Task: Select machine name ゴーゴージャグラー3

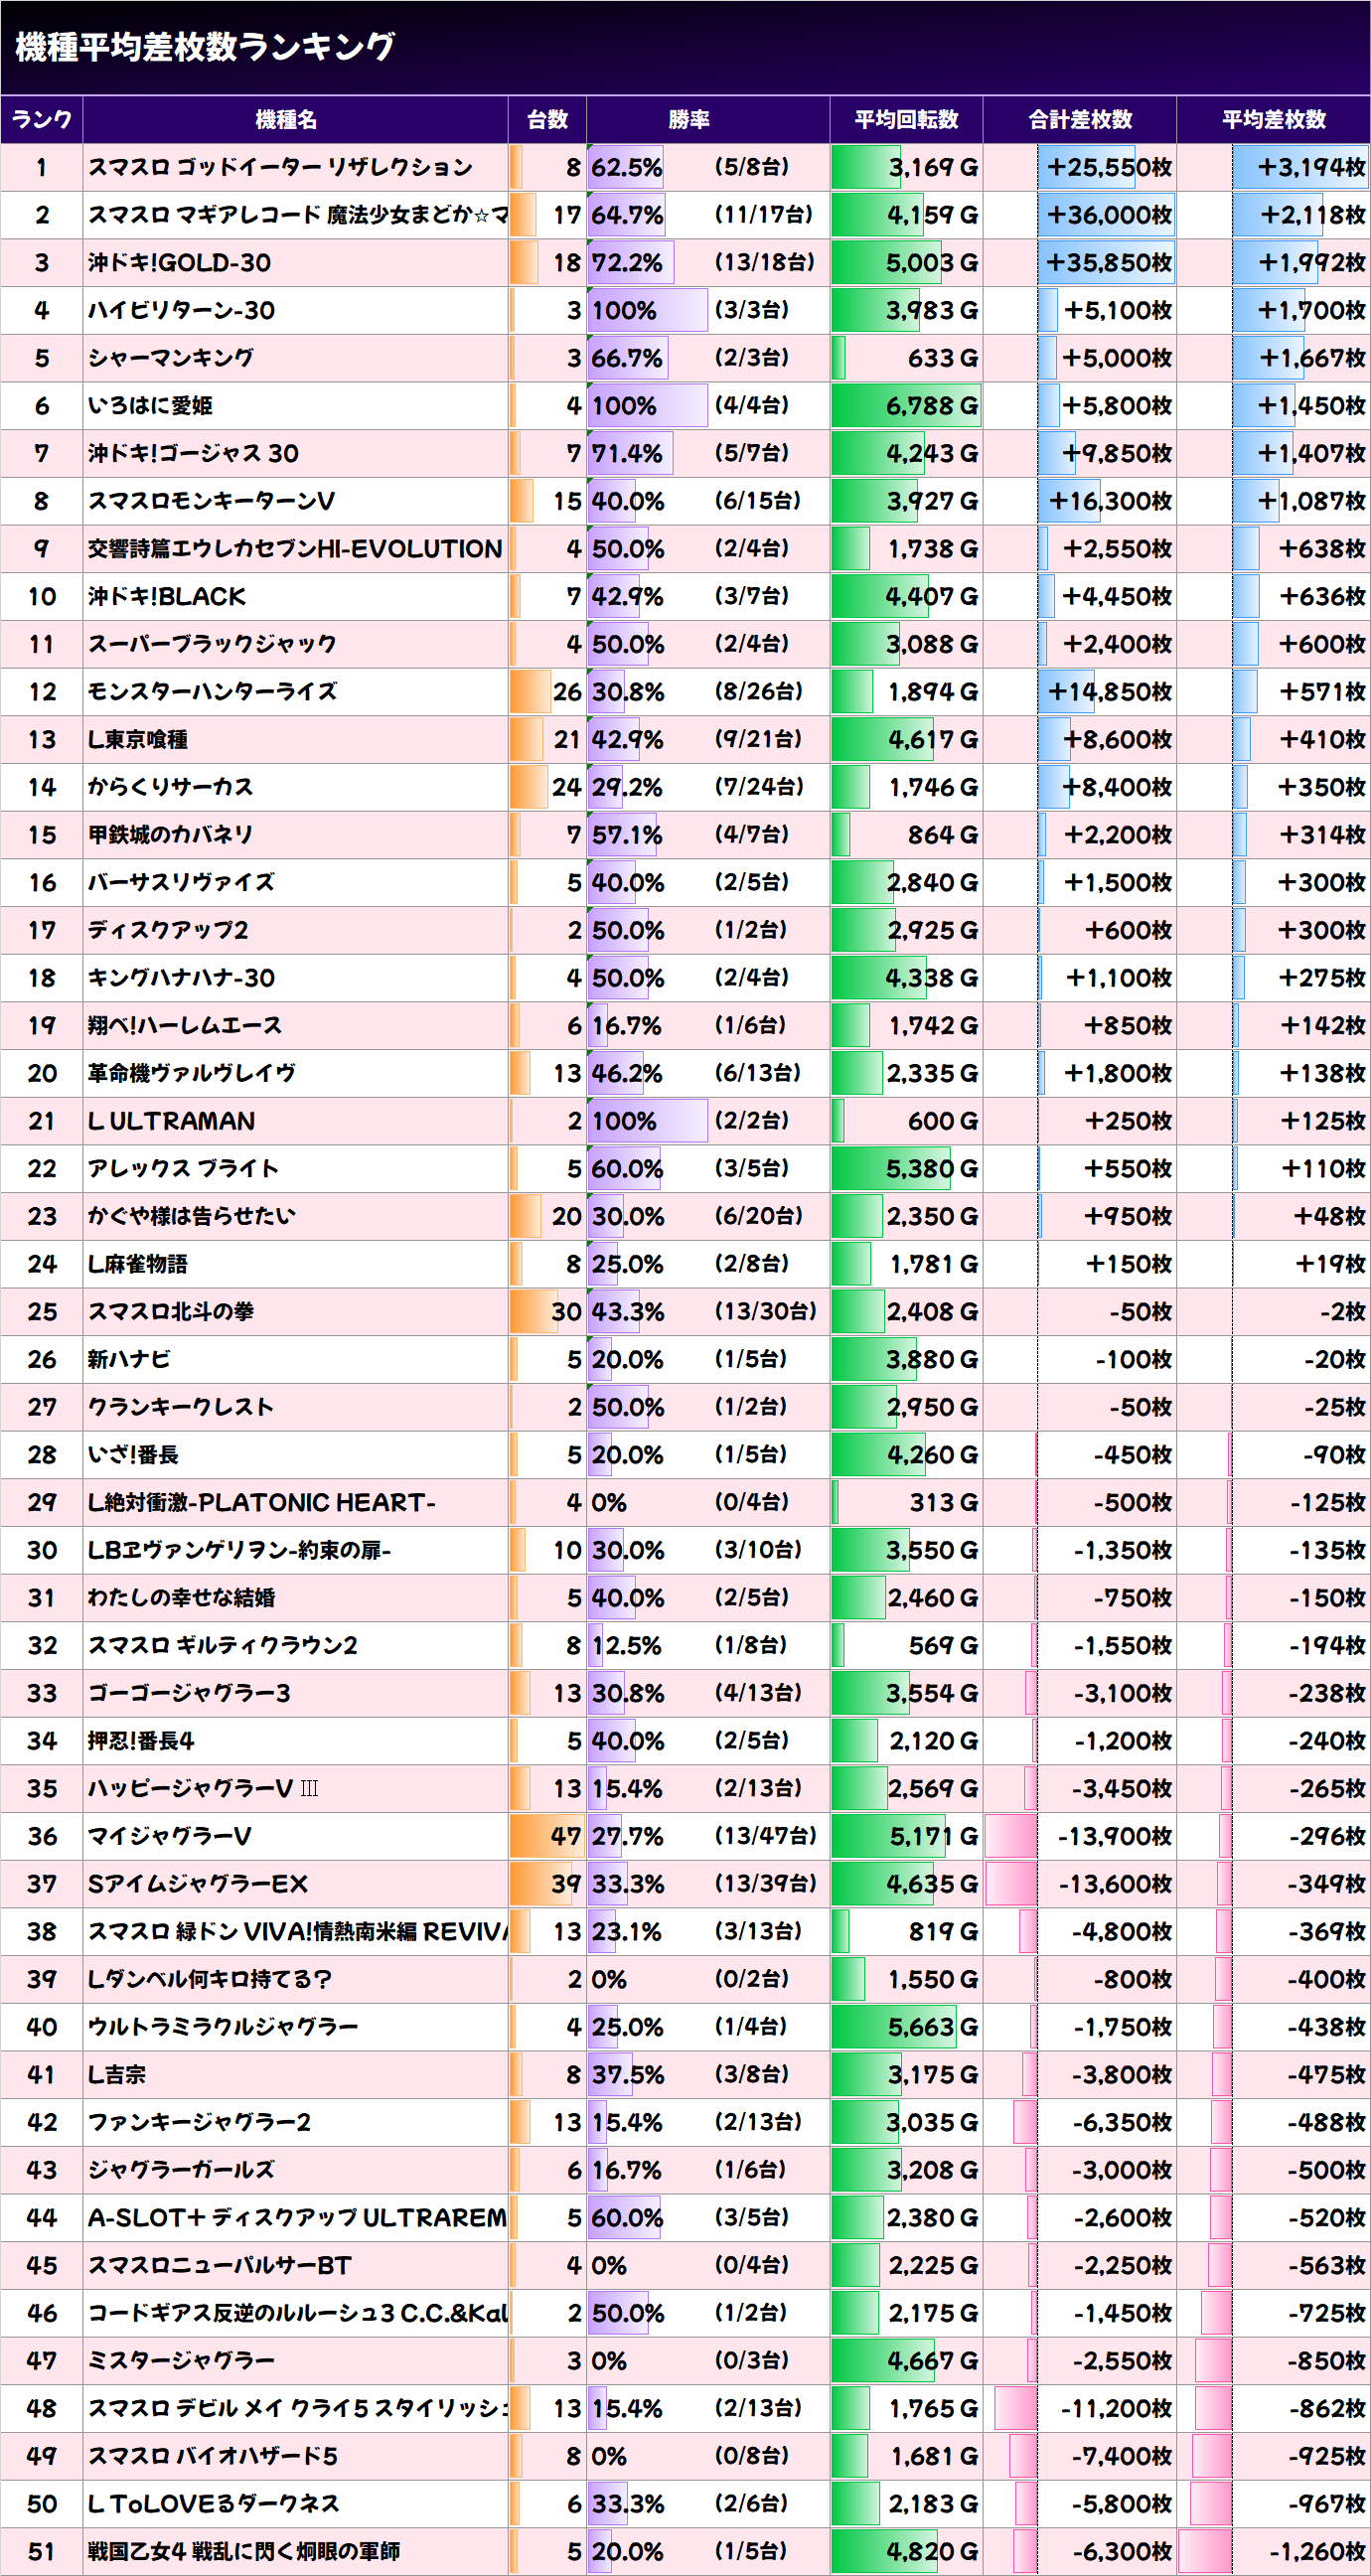Action: pyautogui.click(x=189, y=1693)
